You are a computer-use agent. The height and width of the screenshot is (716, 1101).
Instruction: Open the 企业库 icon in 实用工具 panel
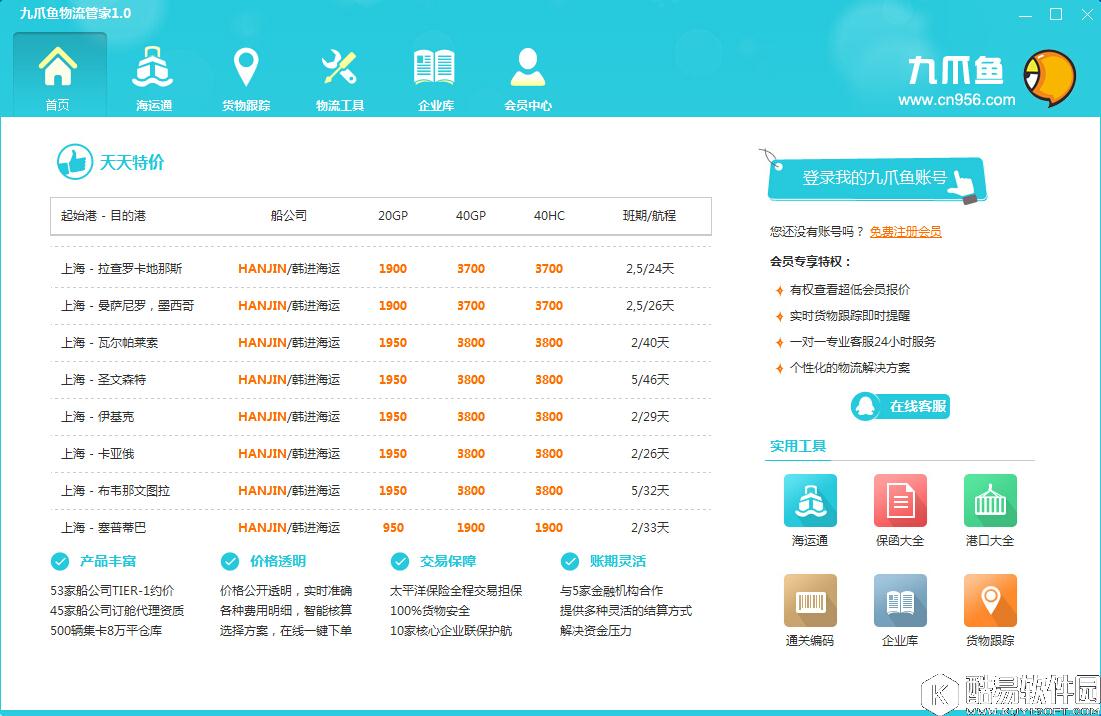coord(898,601)
